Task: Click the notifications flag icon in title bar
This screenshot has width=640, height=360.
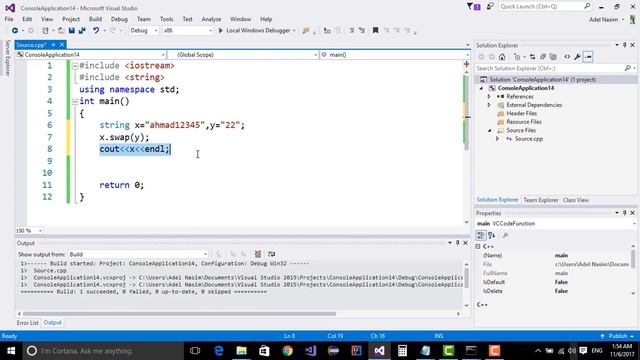Action: [x=473, y=7]
